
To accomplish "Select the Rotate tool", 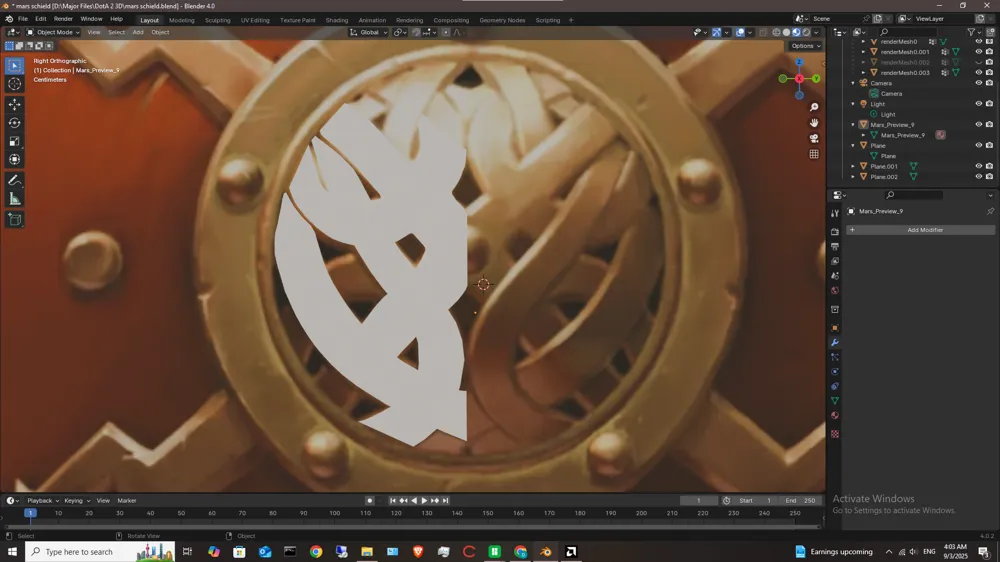I will (15, 122).
